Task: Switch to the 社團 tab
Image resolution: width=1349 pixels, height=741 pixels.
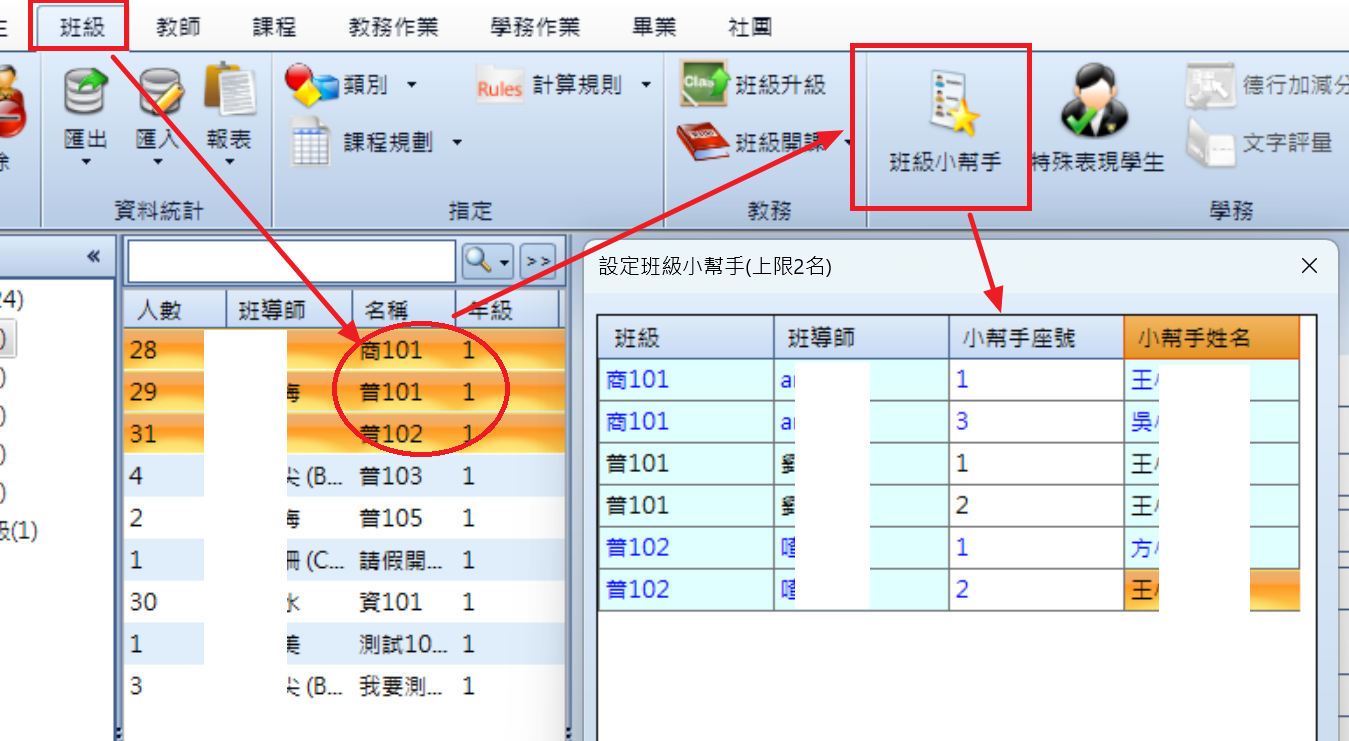Action: (x=750, y=27)
